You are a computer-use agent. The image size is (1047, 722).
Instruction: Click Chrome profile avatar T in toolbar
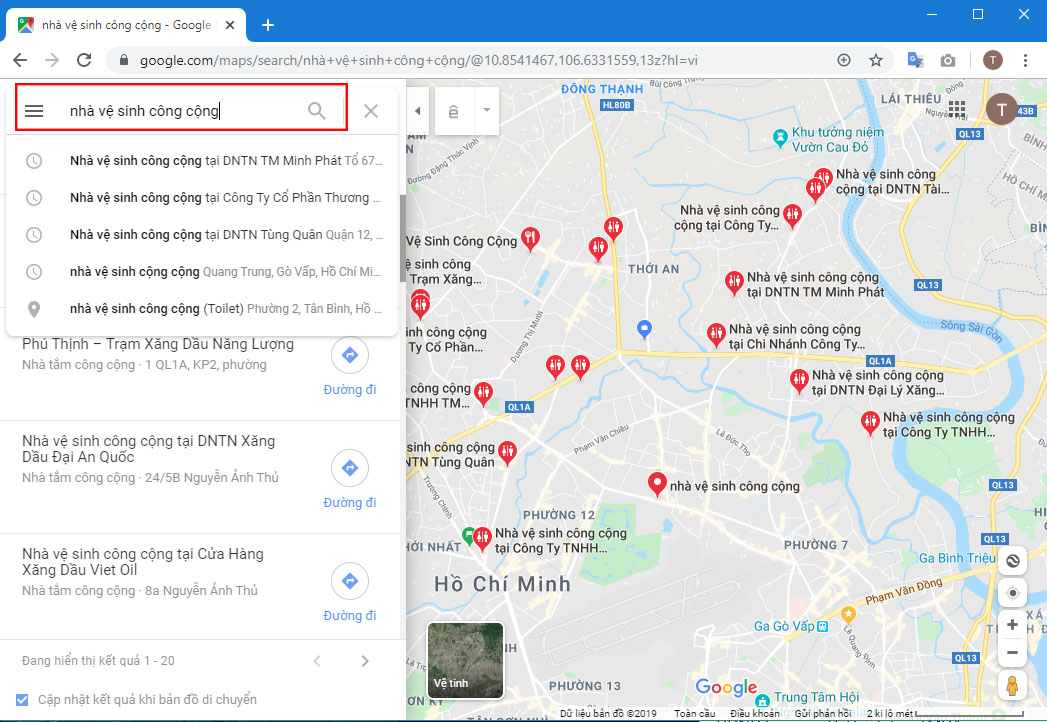coord(993,60)
